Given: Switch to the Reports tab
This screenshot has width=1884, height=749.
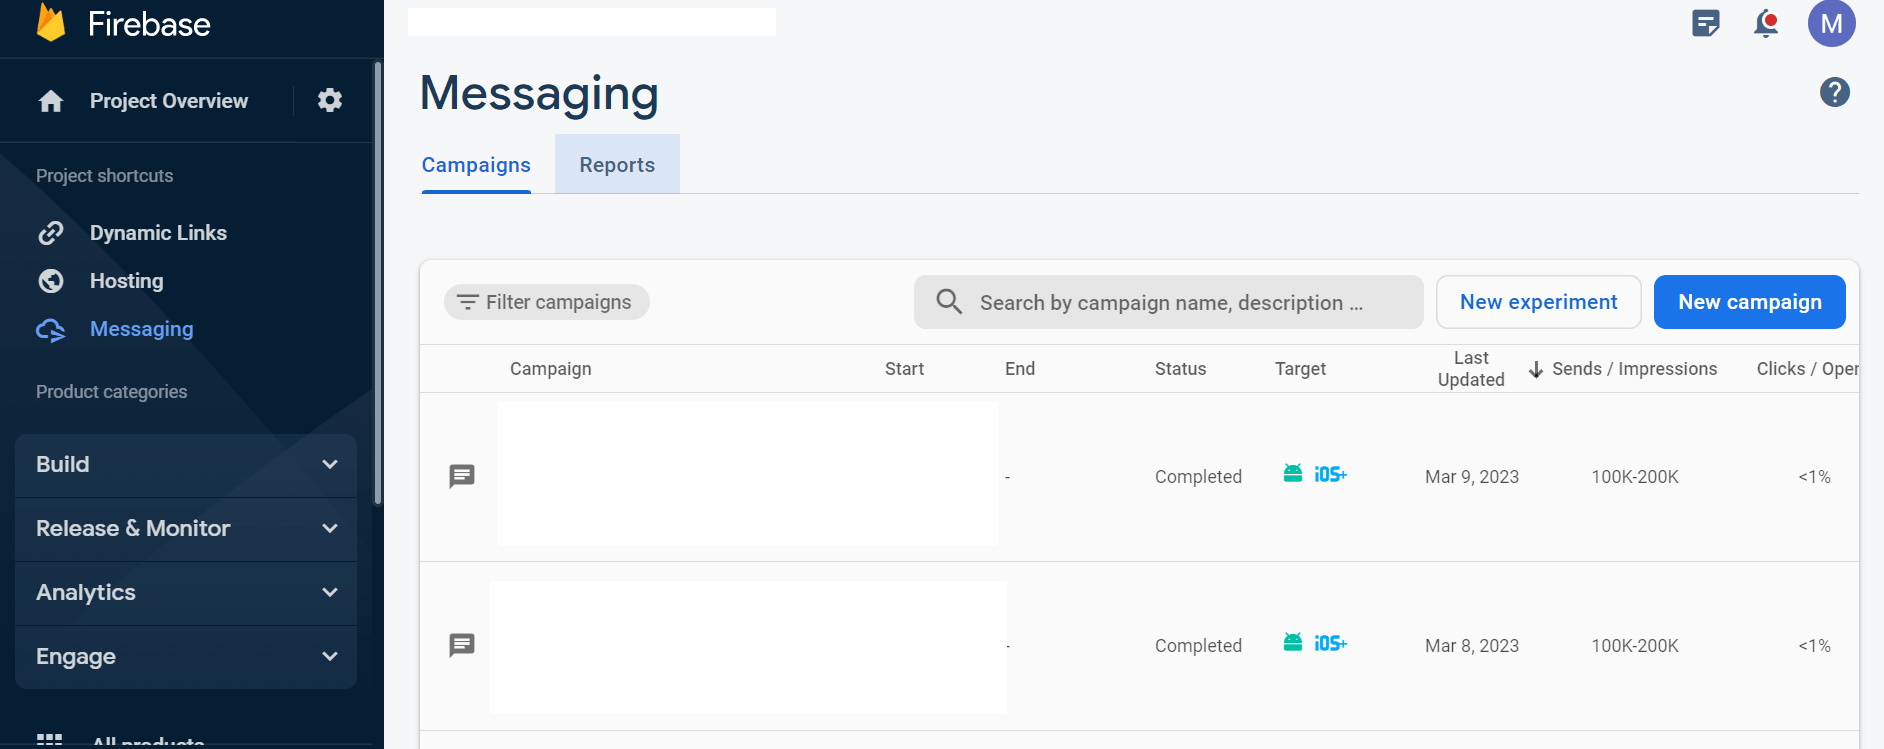Looking at the screenshot, I should (617, 165).
